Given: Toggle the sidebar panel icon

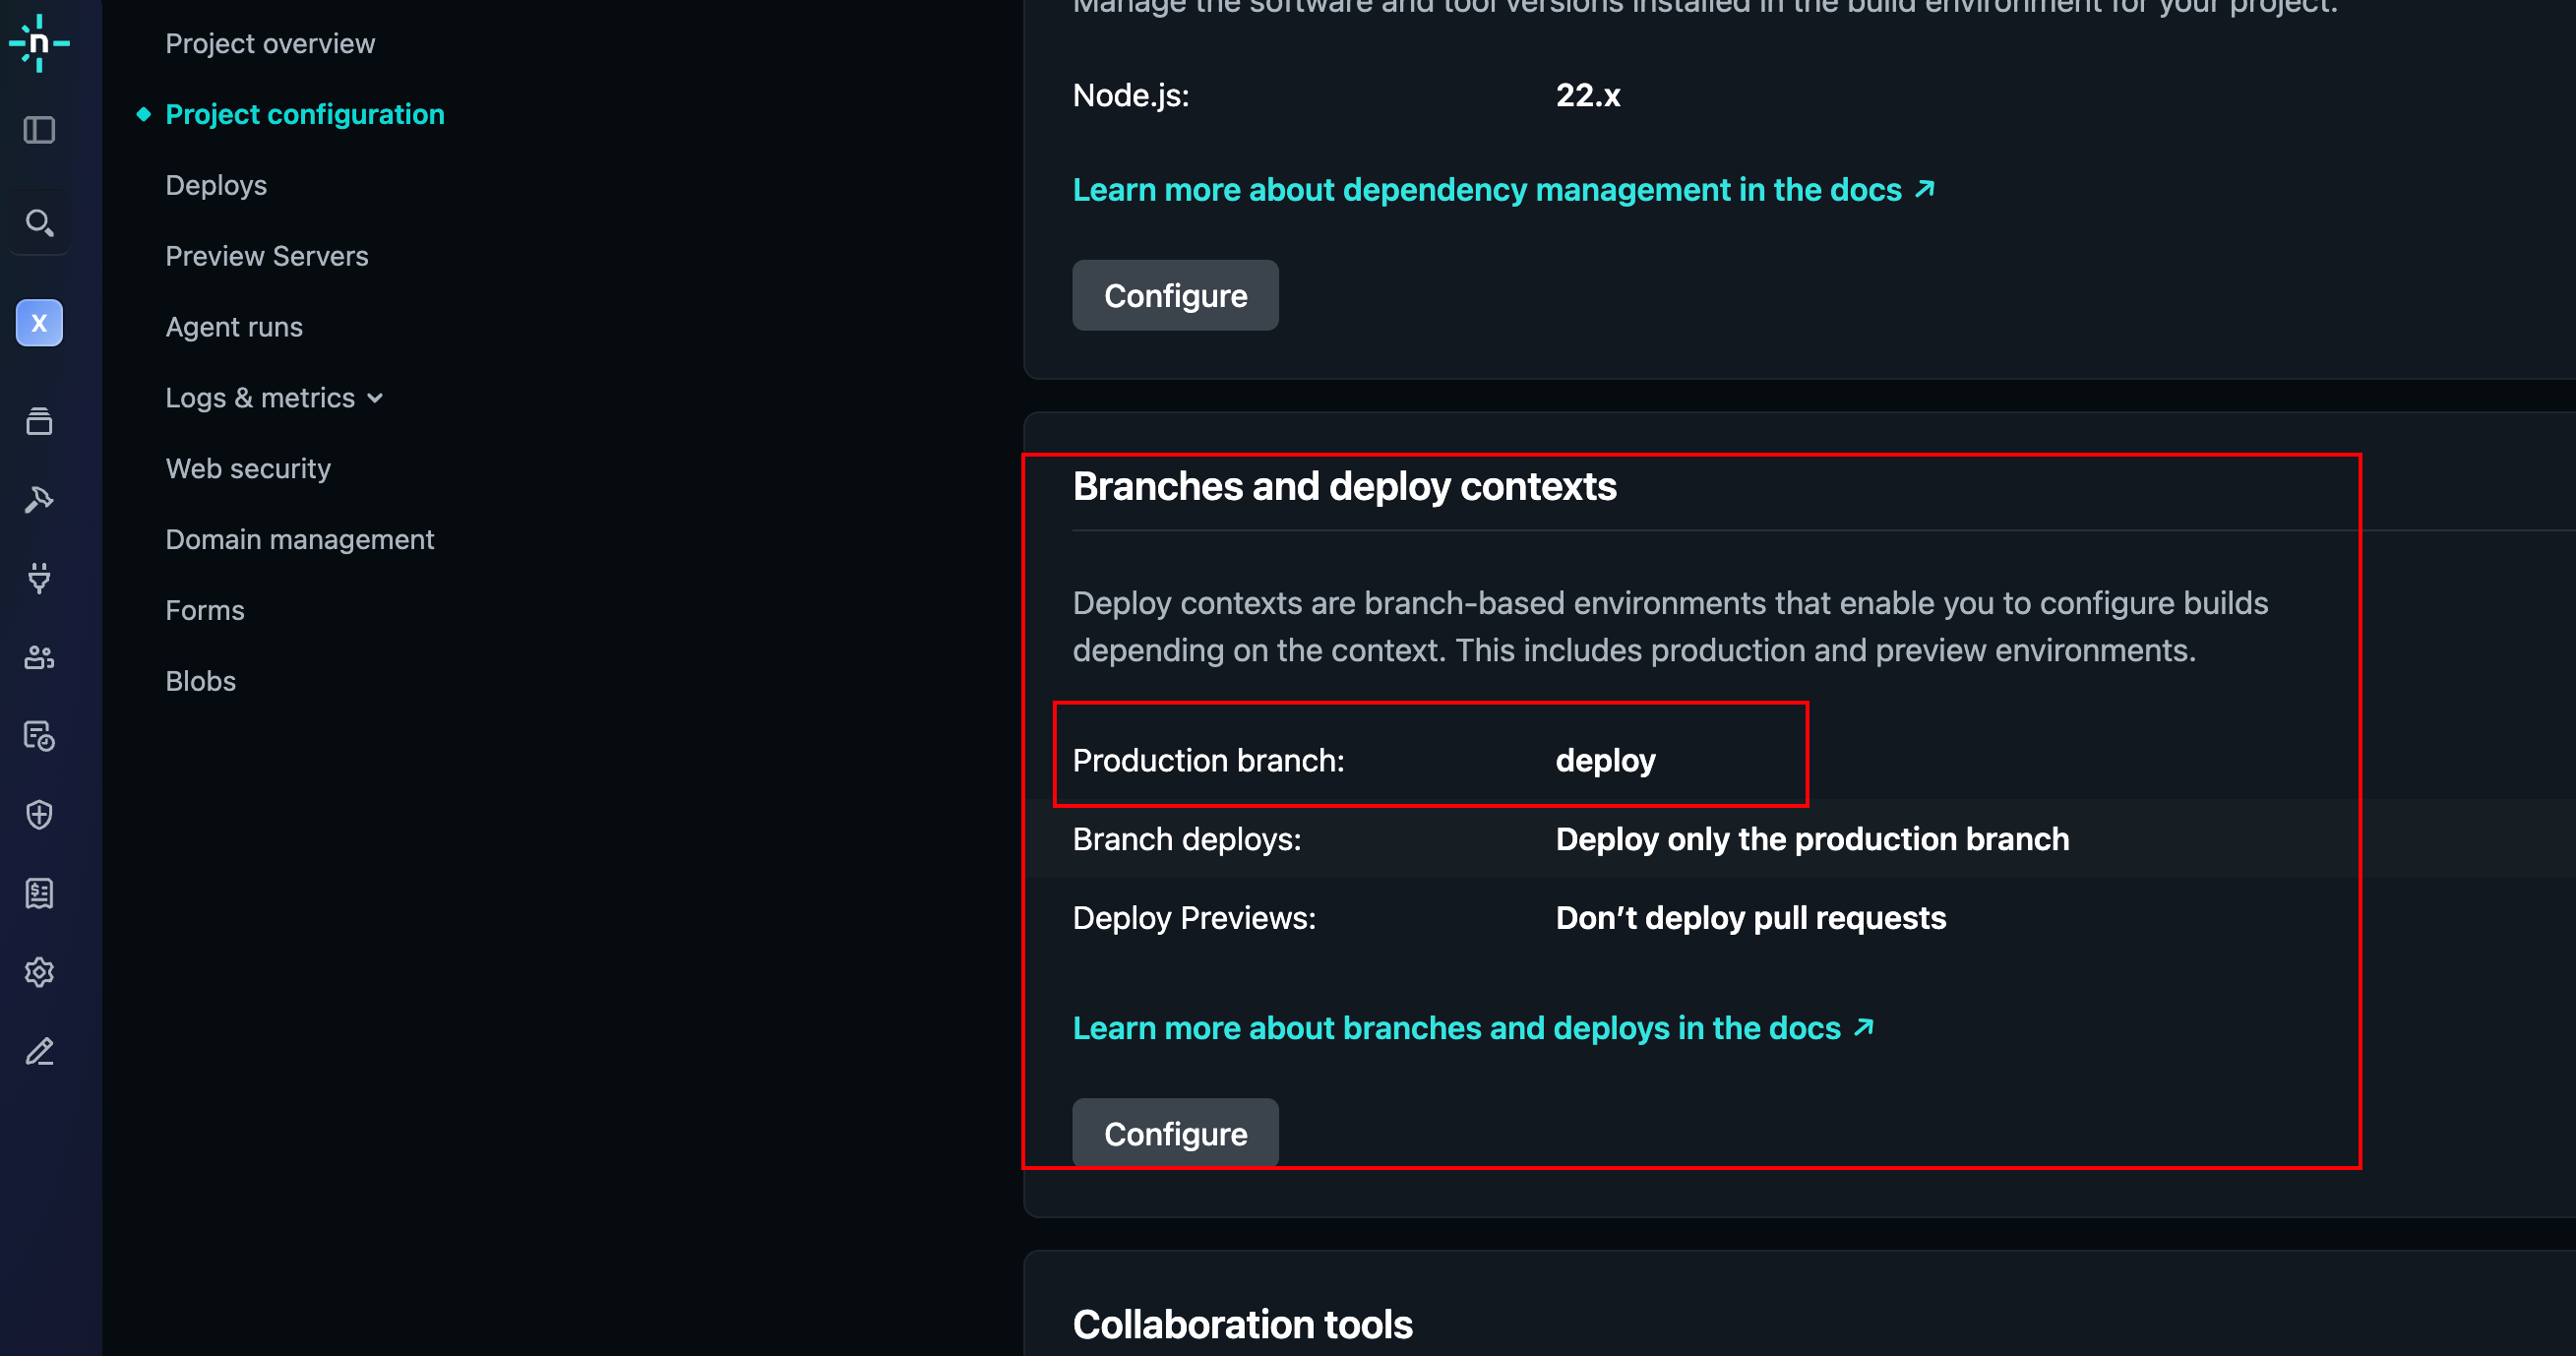Looking at the screenshot, I should tap(39, 130).
